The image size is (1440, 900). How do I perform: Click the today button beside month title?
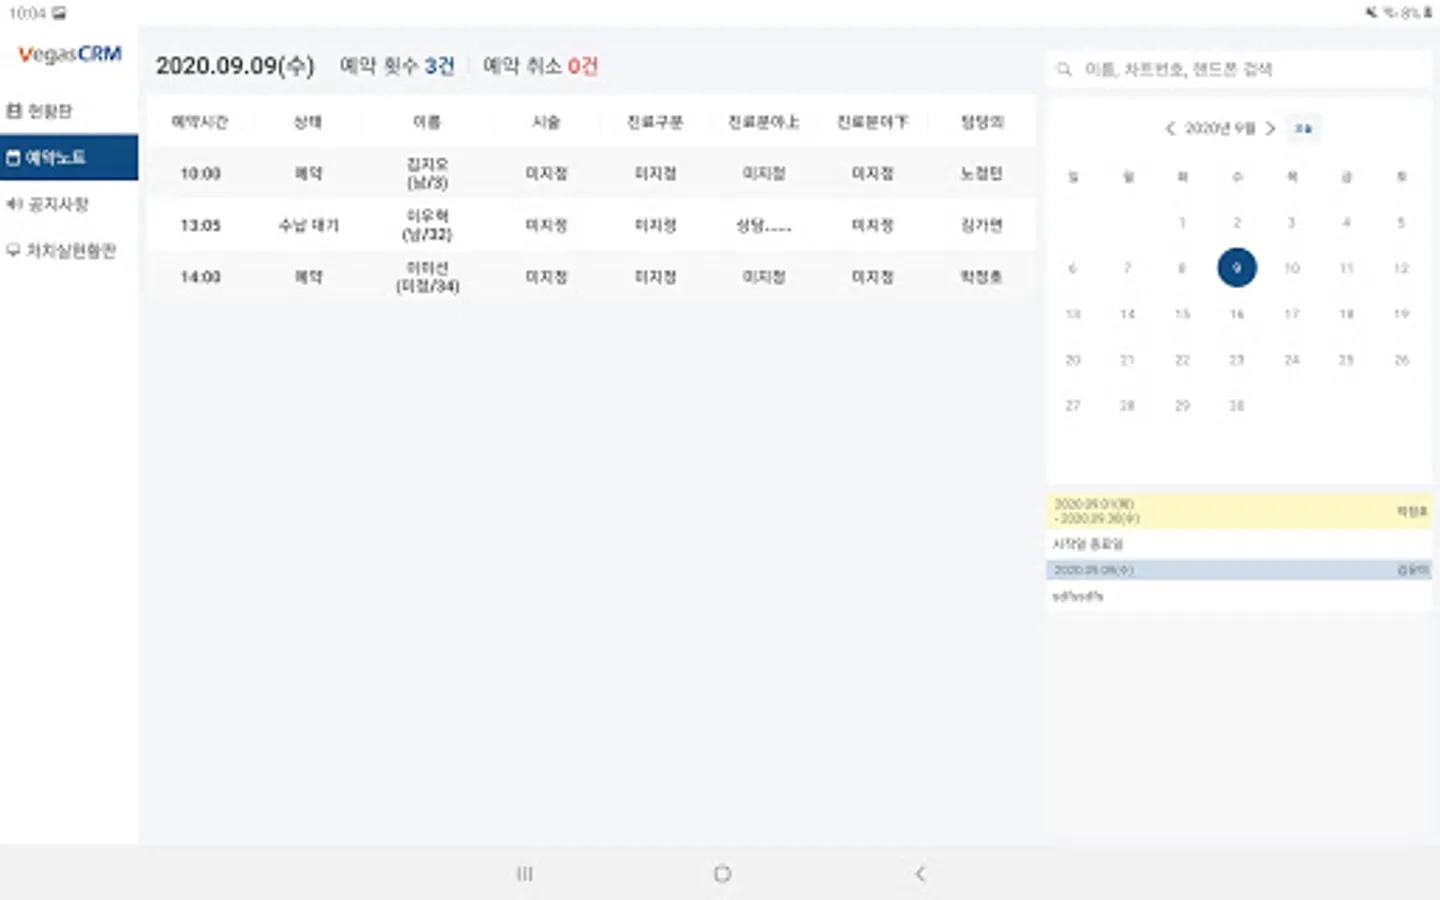coord(1303,128)
